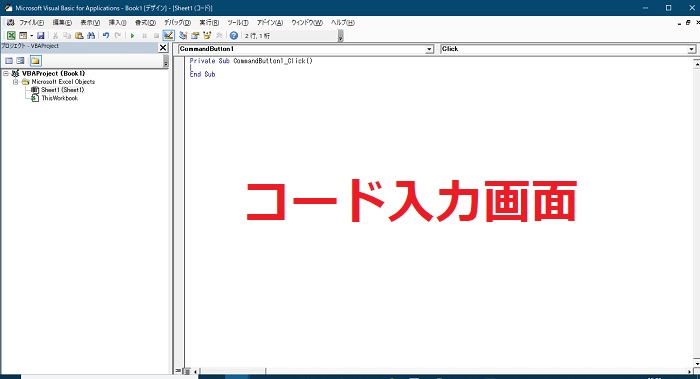Open the Properties Window icon
The height and width of the screenshot is (379, 700).
click(x=195, y=35)
